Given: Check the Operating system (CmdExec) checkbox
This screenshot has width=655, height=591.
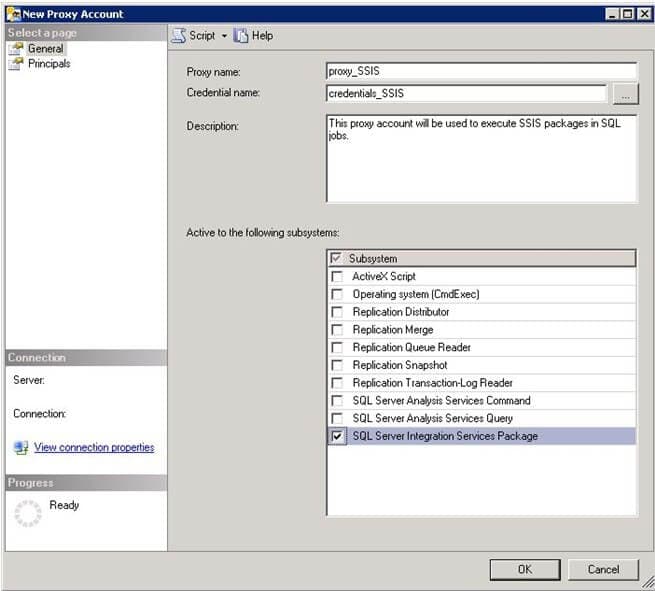Looking at the screenshot, I should point(337,294).
